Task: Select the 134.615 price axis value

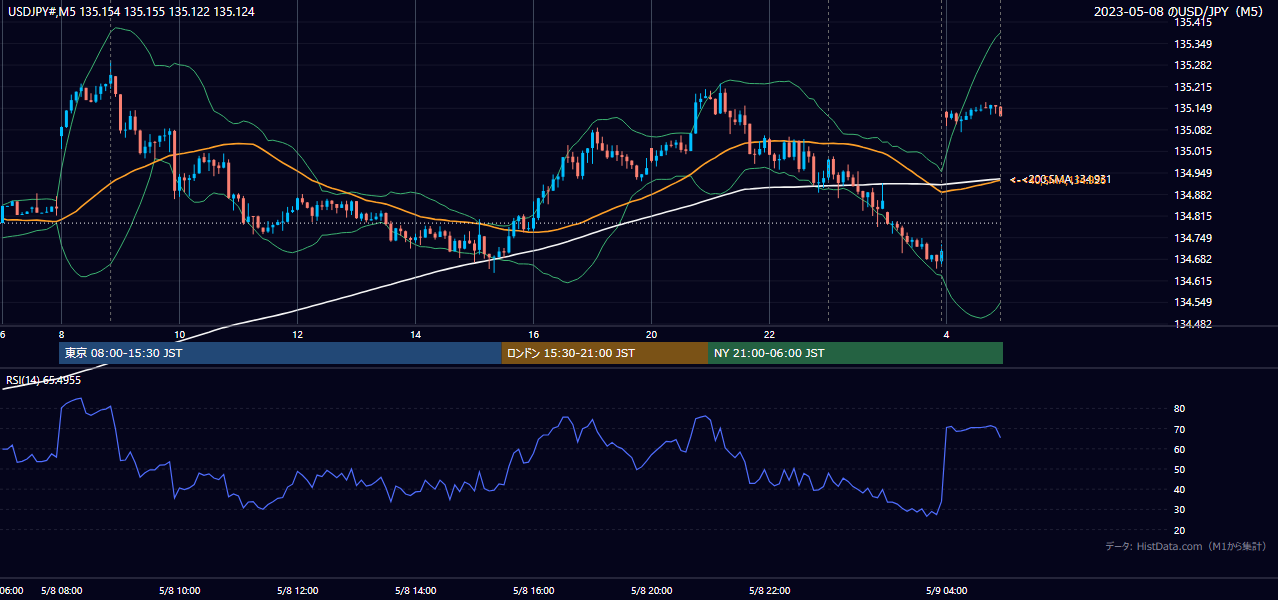Action: point(1193,281)
